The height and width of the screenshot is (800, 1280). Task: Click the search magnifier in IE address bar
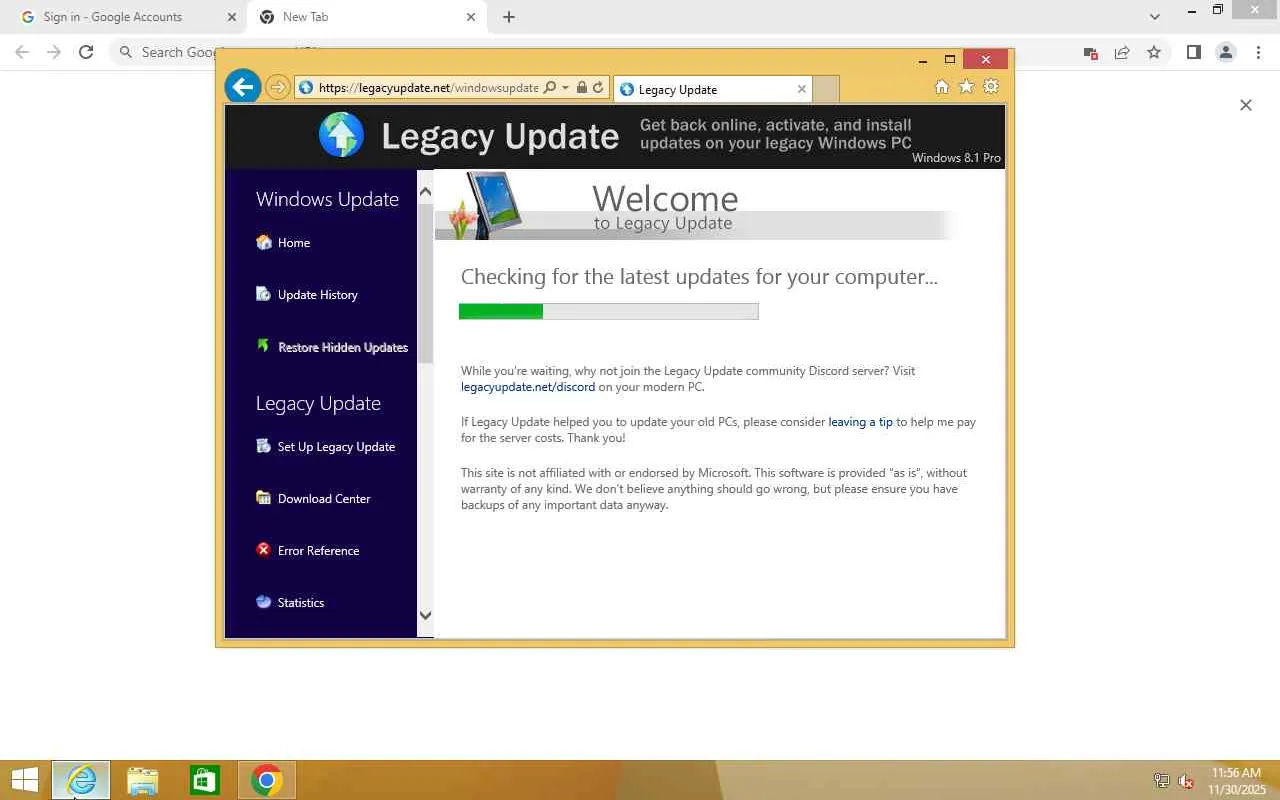(x=549, y=88)
